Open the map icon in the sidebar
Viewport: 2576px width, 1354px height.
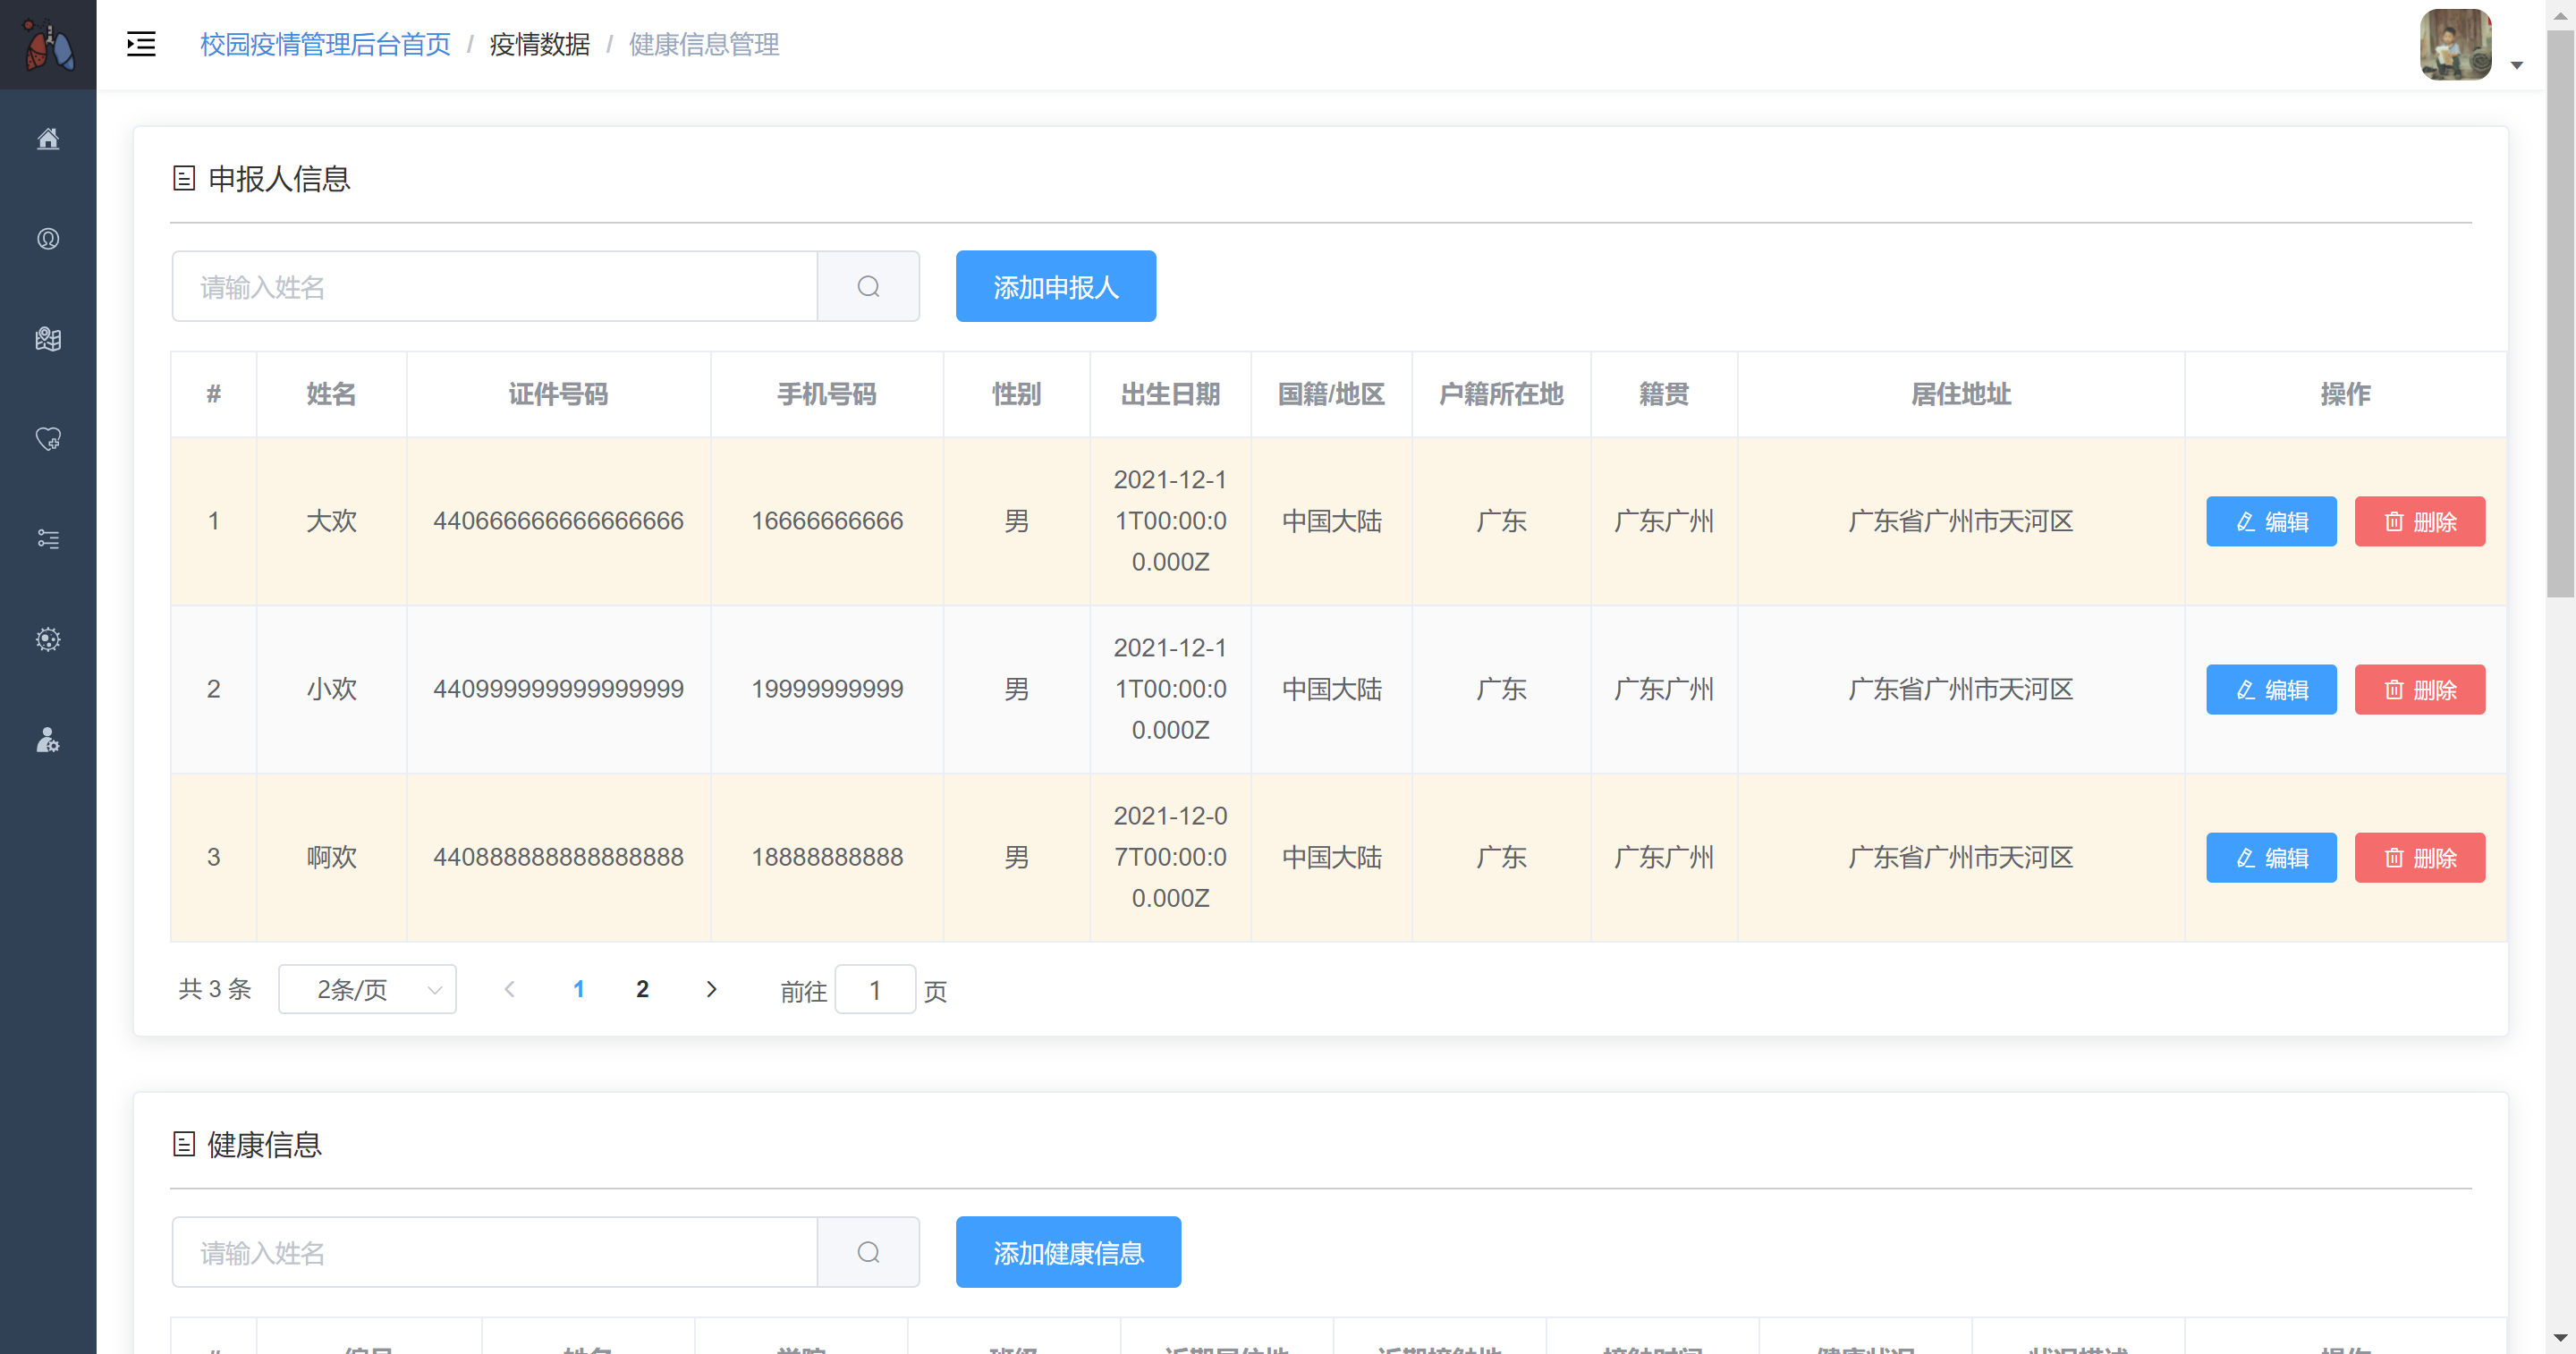48,339
